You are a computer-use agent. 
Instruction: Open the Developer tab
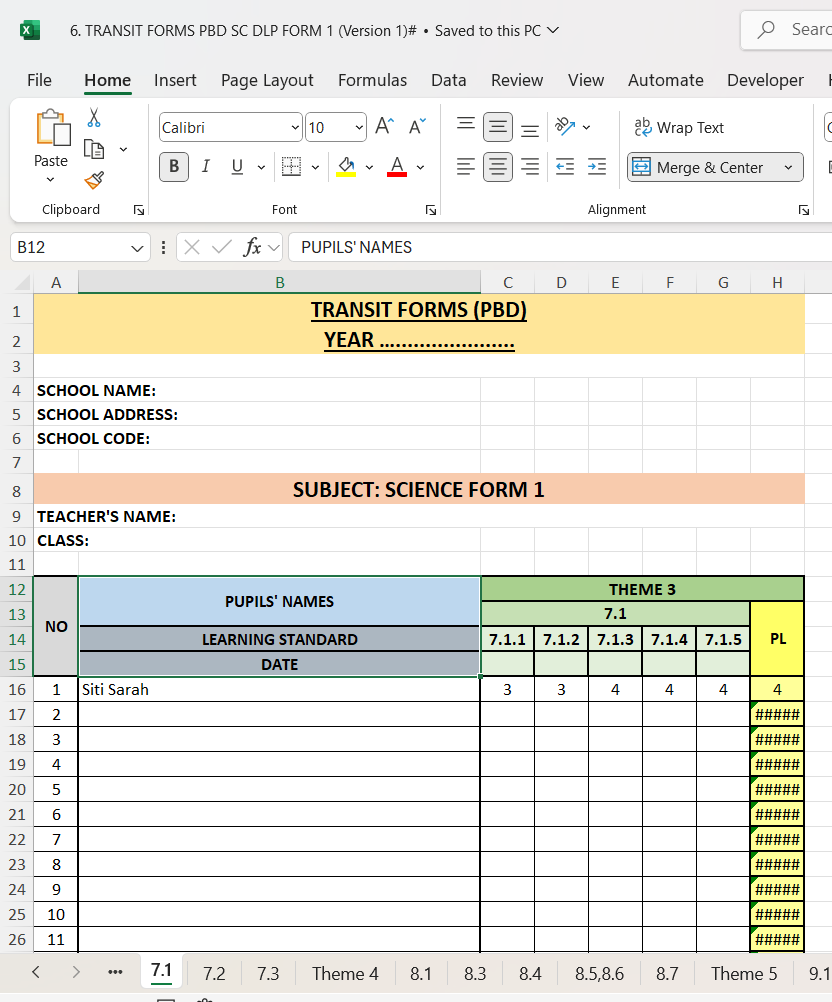(766, 81)
